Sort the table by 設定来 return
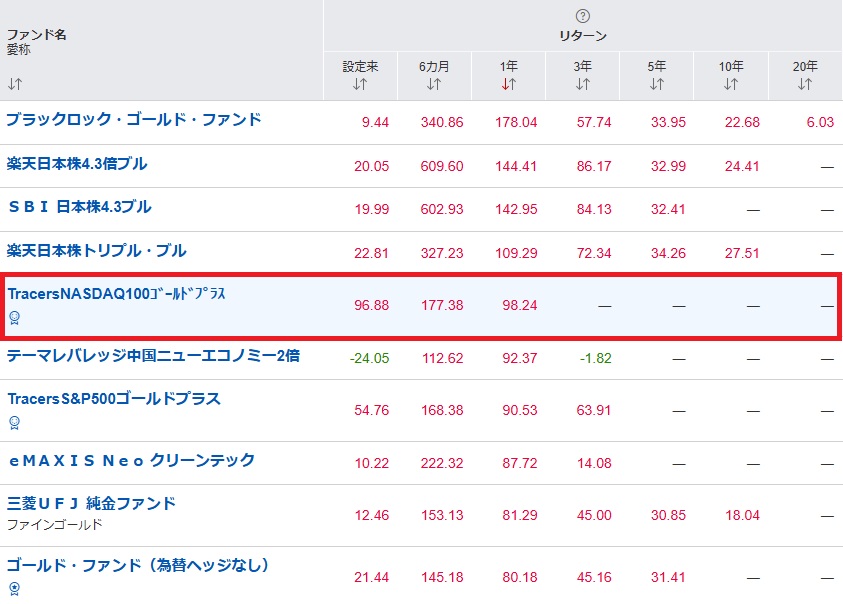Viewport: 843px width, 604px height. click(x=360, y=84)
